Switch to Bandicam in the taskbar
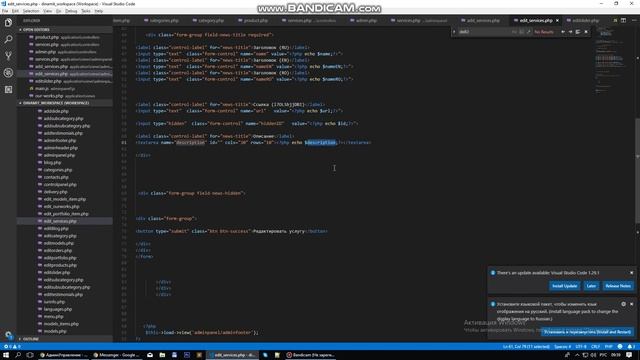 pyautogui.click(x=310, y=355)
